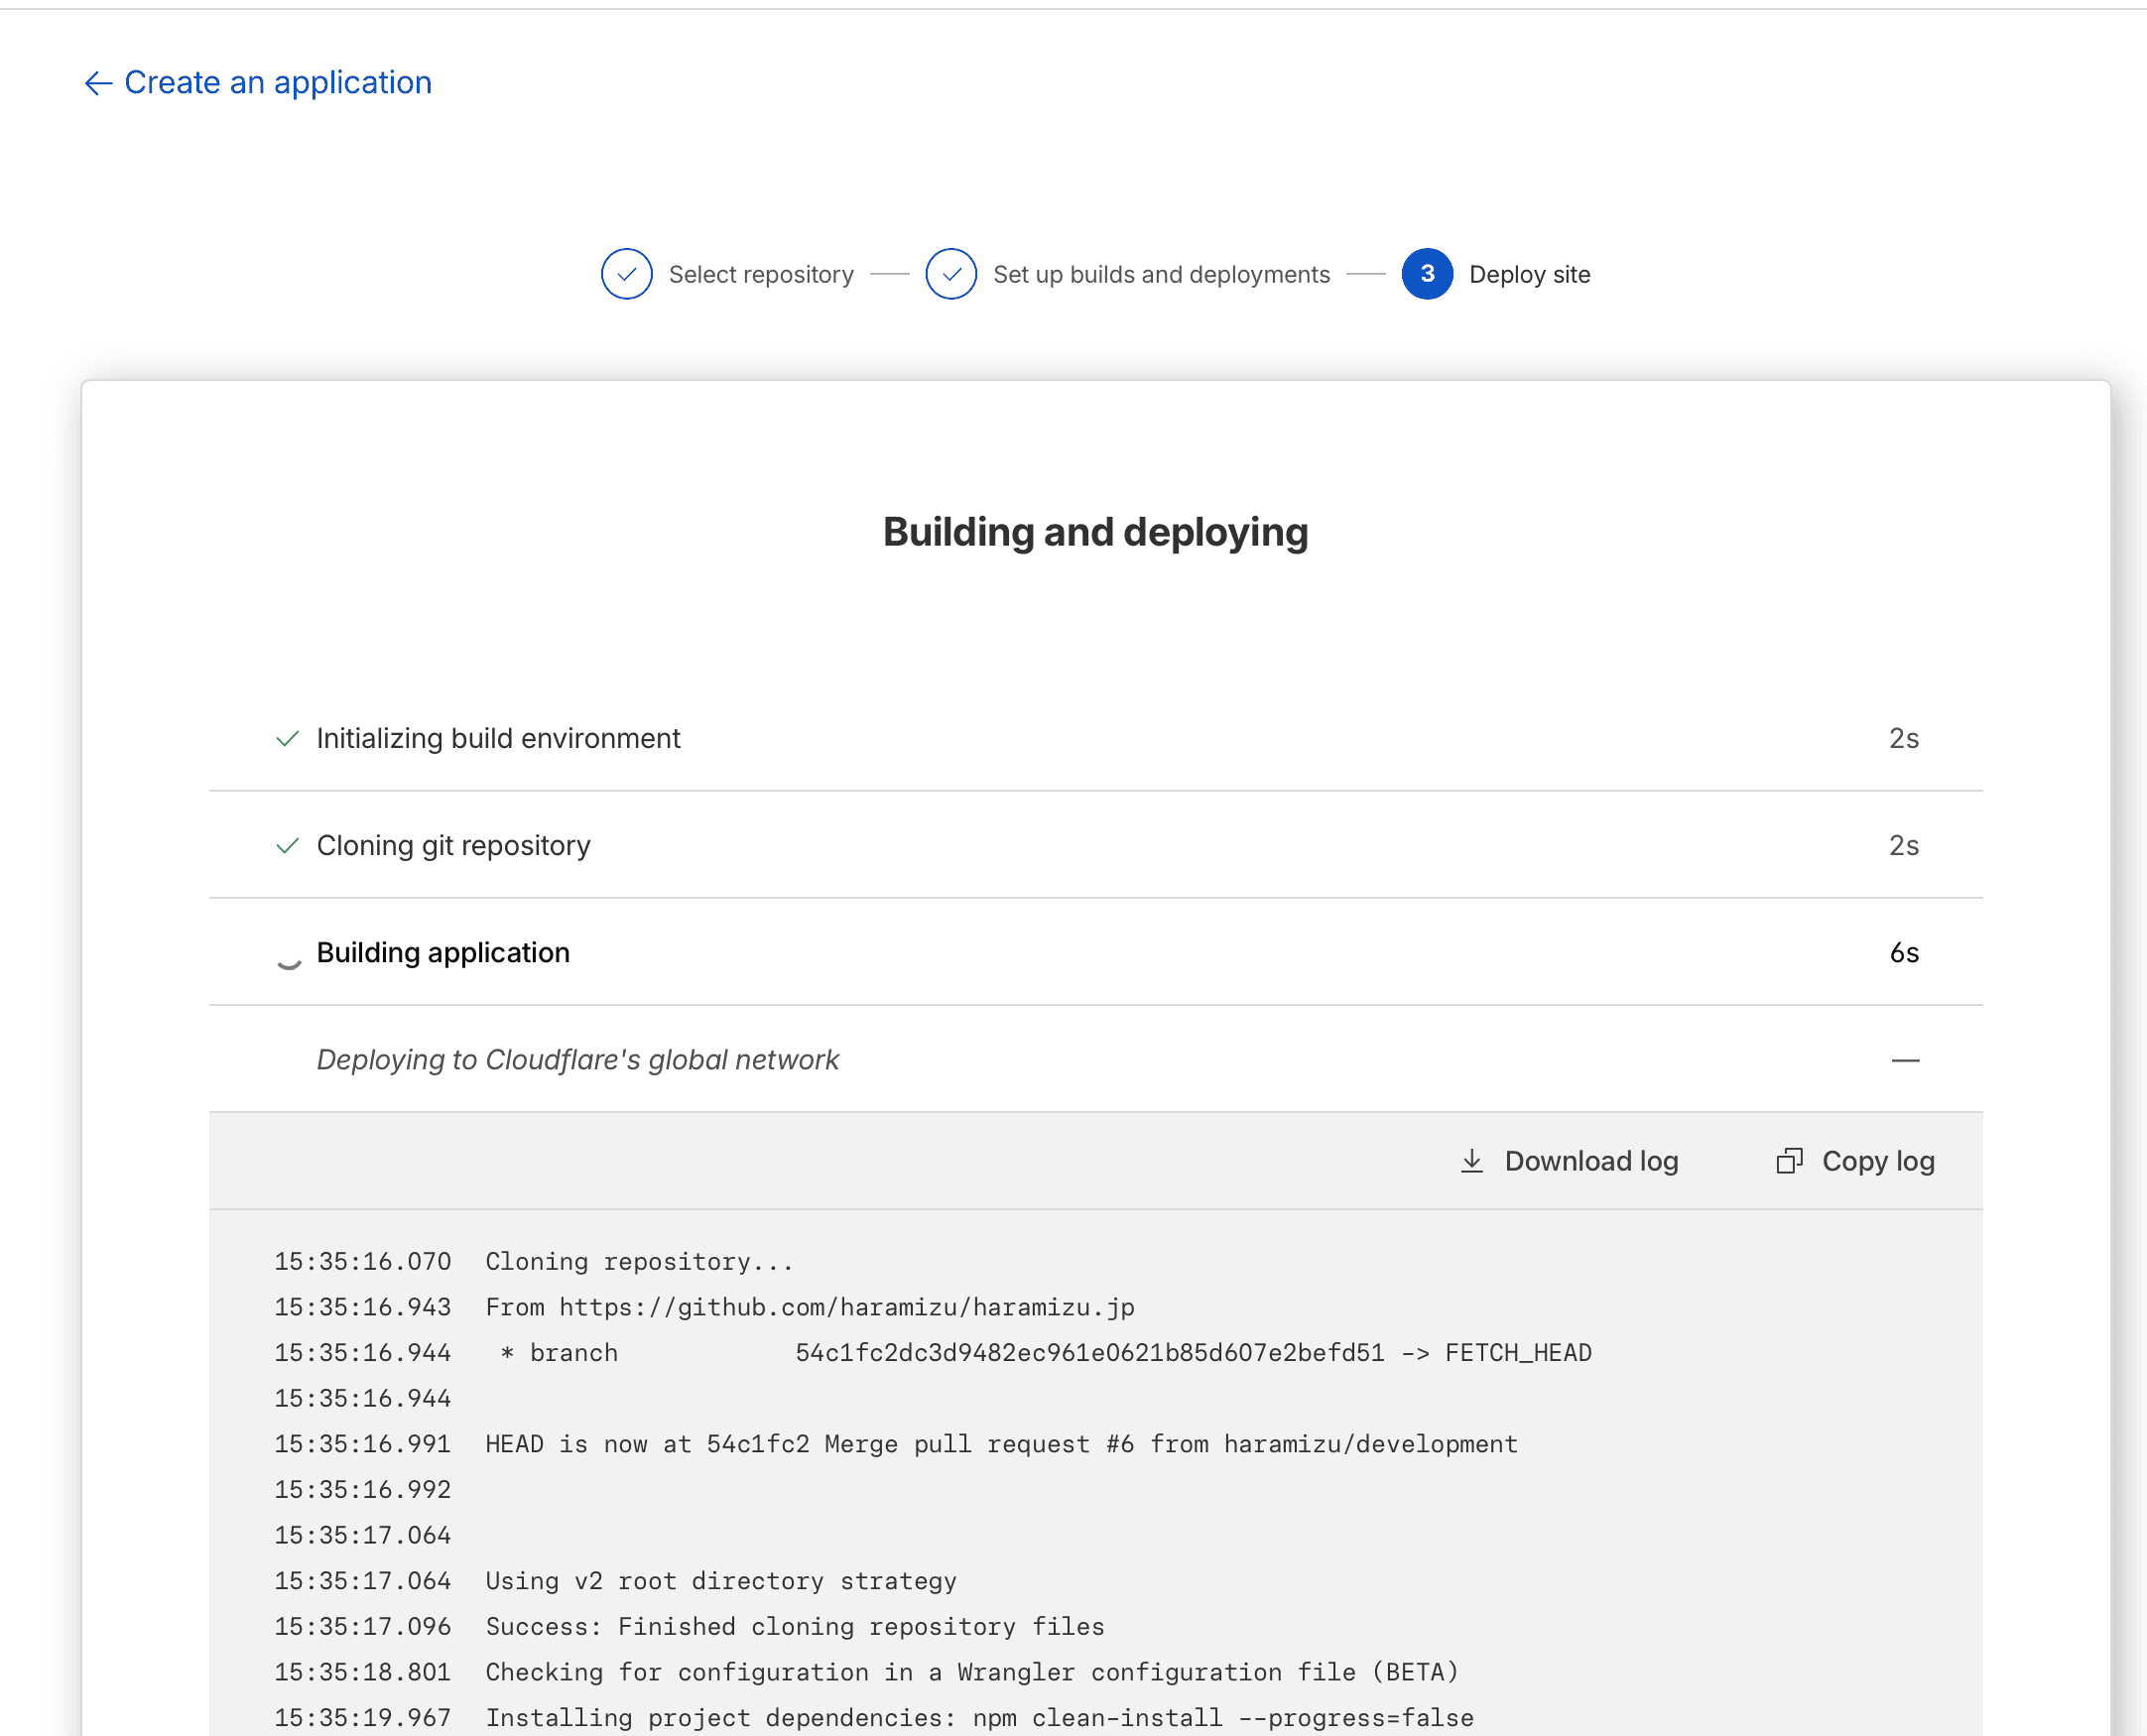
Task: Open the Create an application link
Action: click(x=278, y=83)
